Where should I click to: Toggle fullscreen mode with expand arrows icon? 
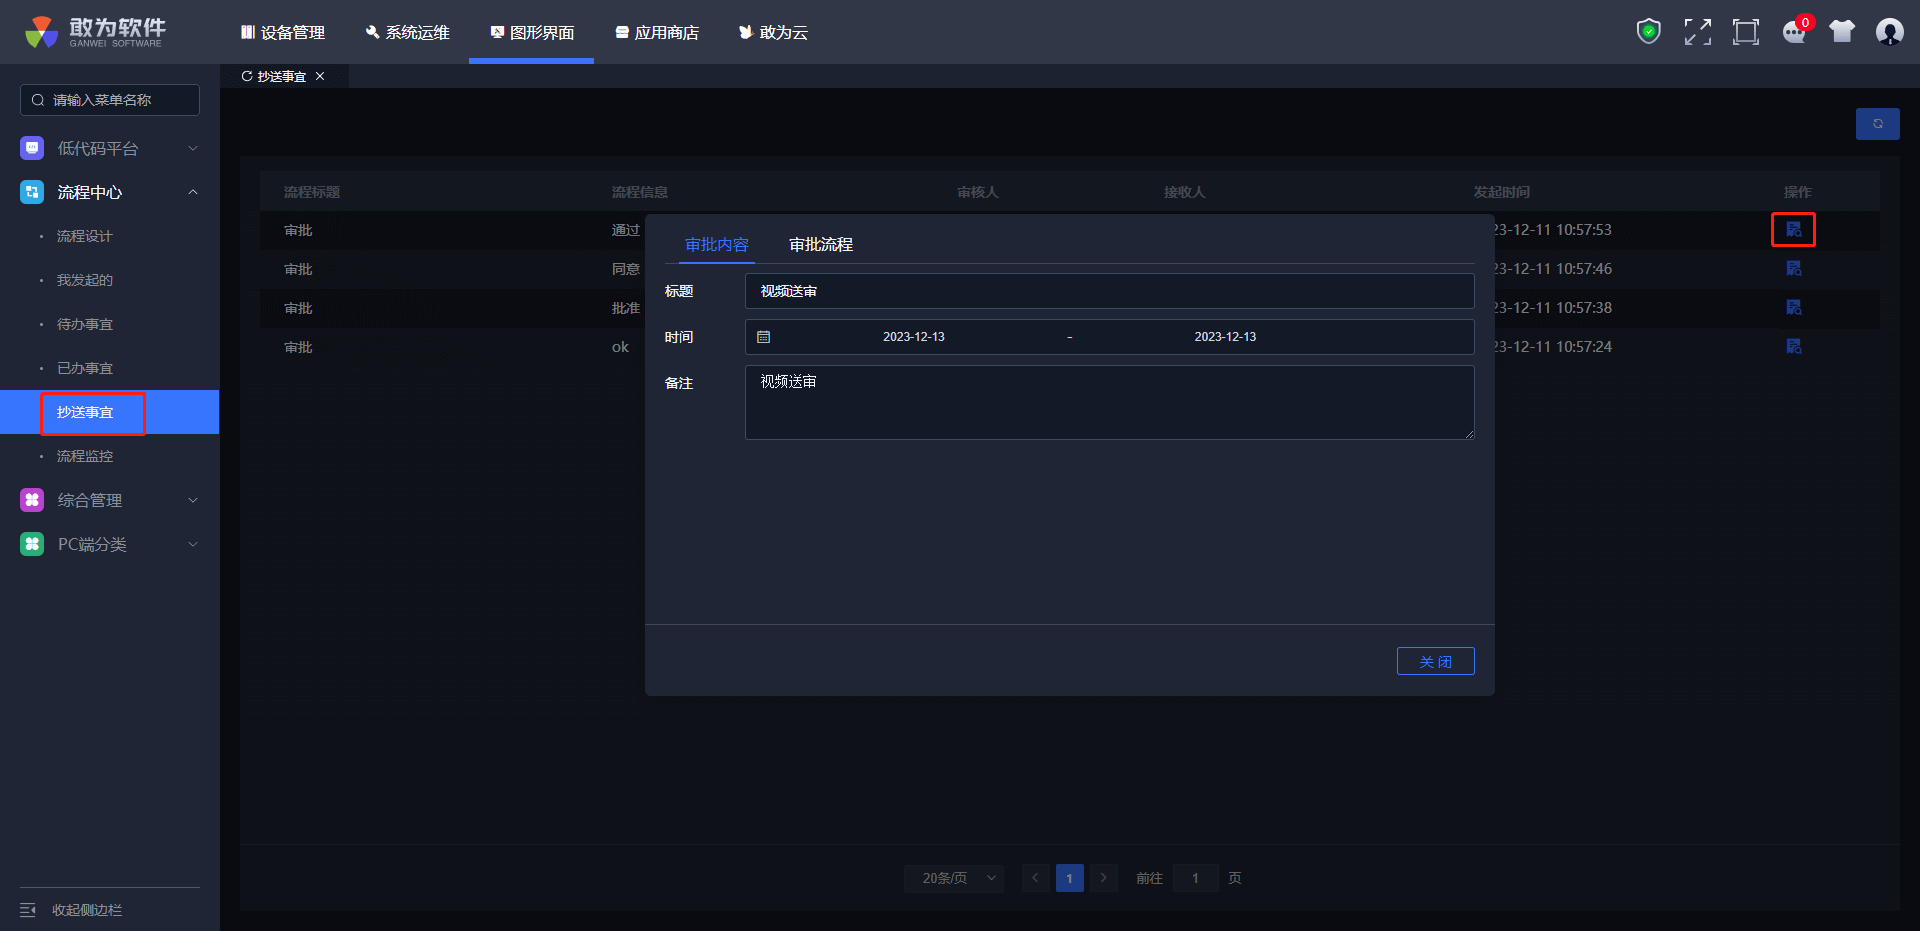point(1697,32)
